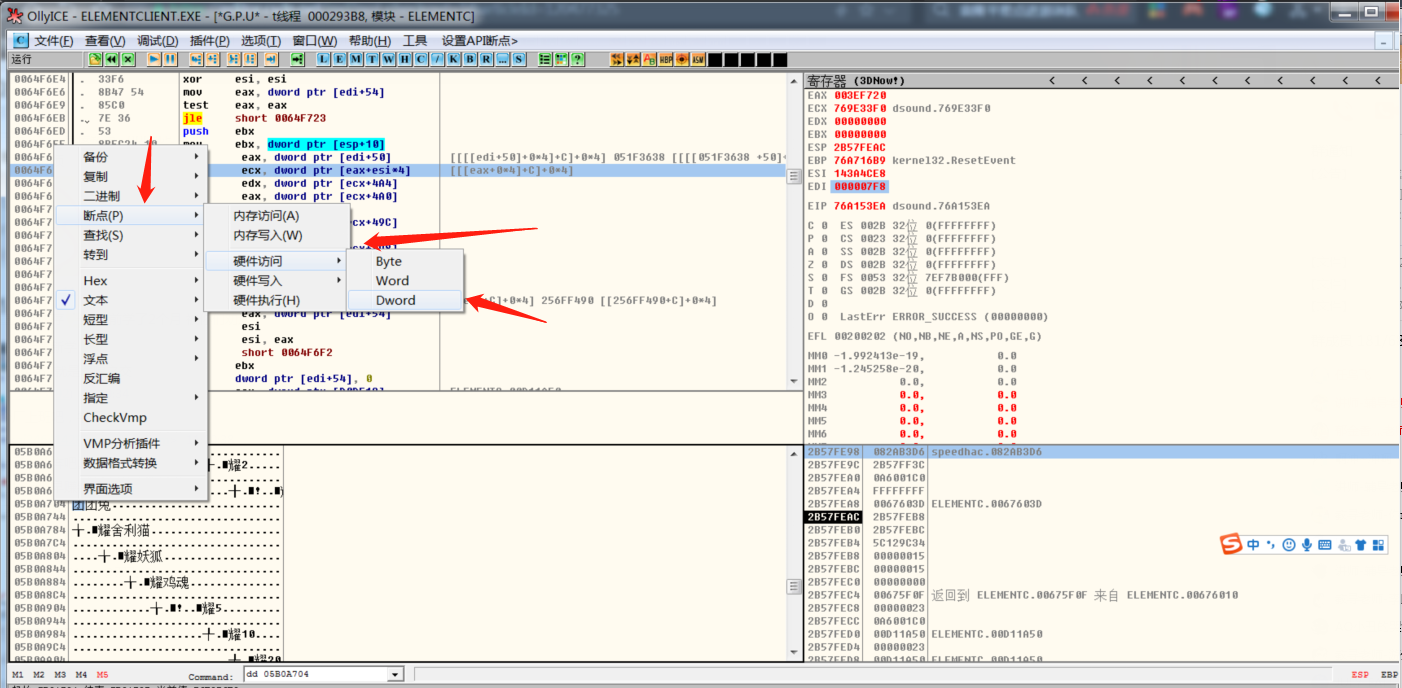Select 内存访问(A) breakpoint option

click(x=277, y=216)
